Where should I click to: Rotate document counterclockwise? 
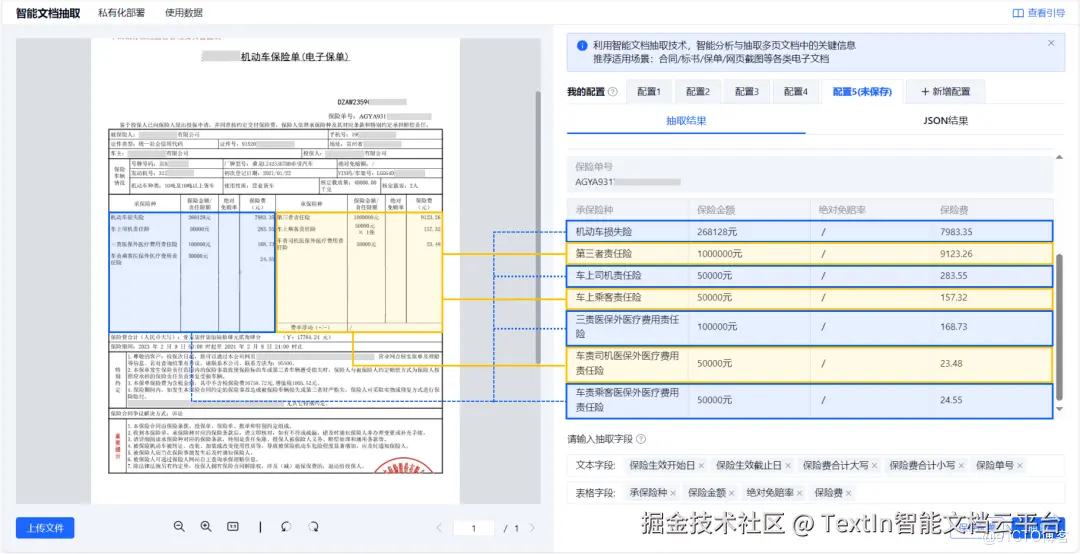[x=287, y=527]
